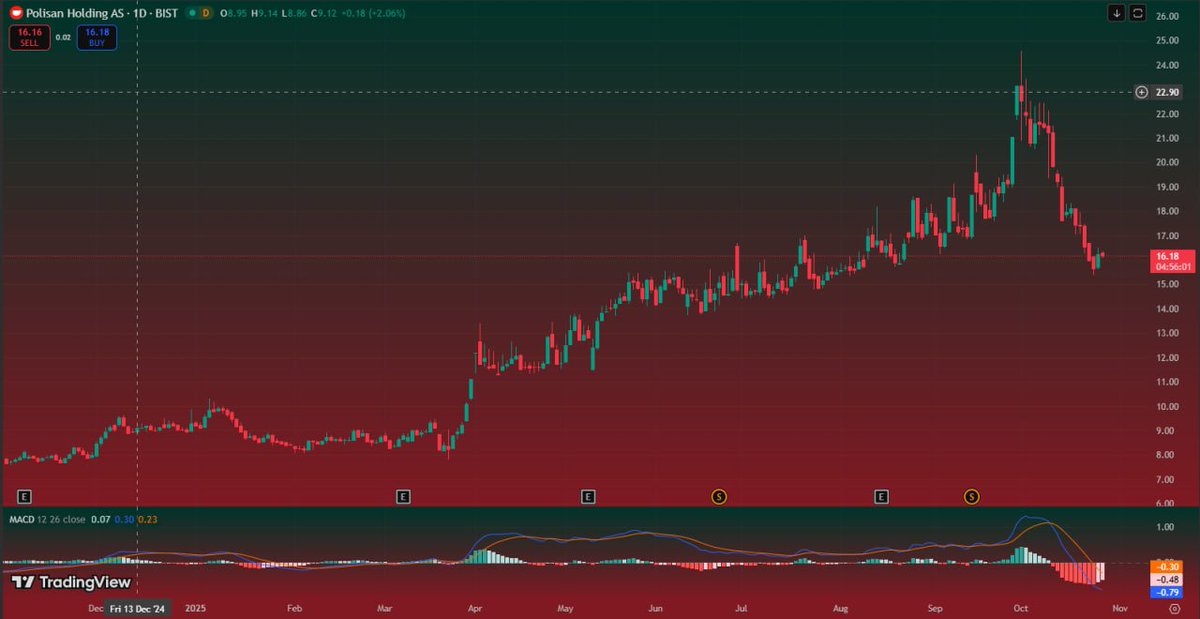1200x619 pixels.
Task: Click the yellow S marker below October
Action: coord(970,495)
